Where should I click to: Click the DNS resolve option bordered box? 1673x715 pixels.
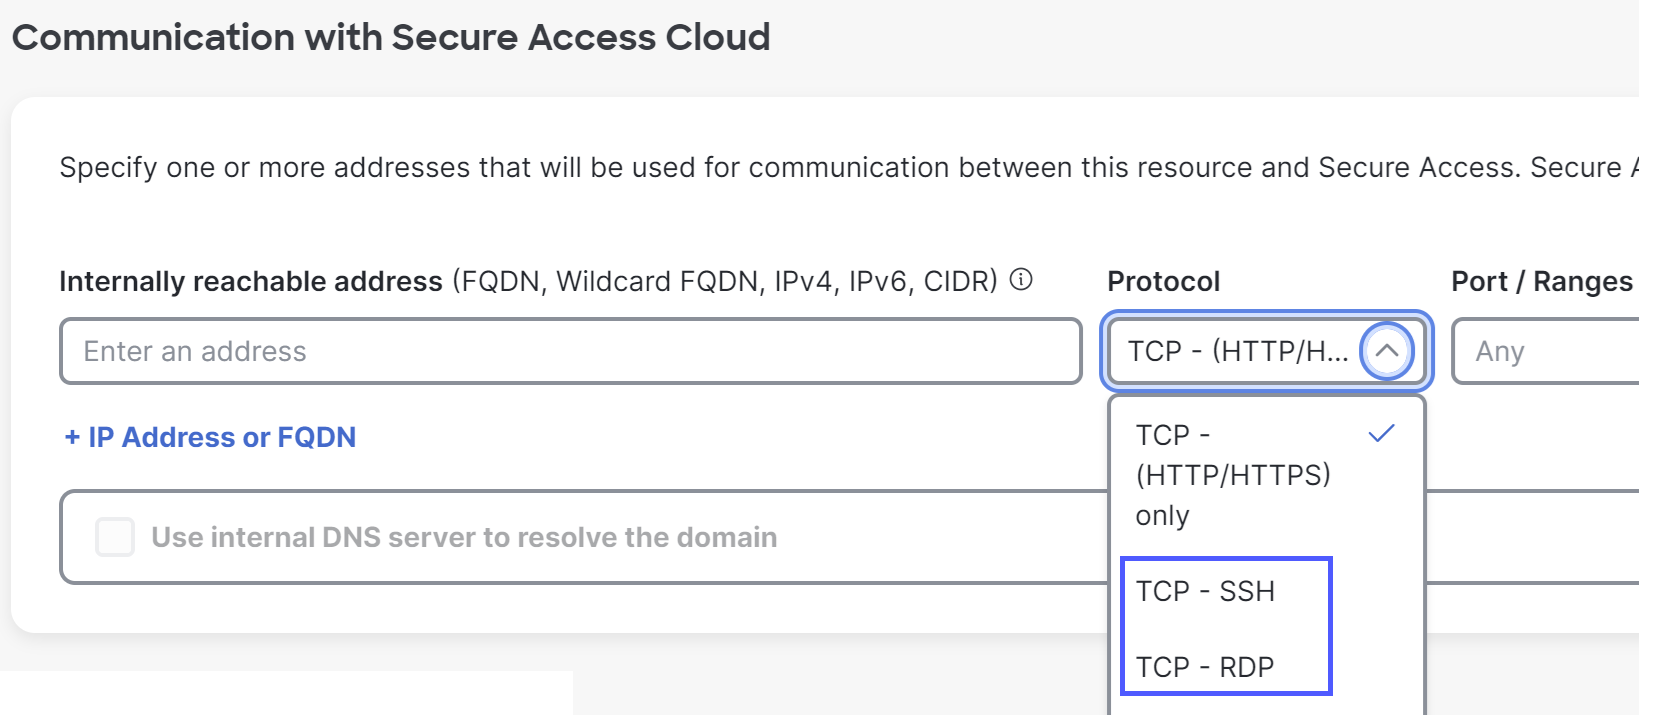[849, 537]
